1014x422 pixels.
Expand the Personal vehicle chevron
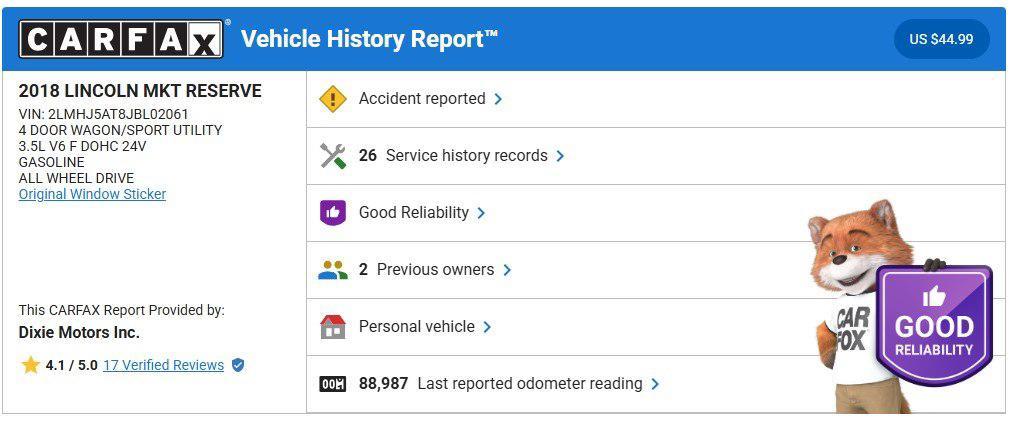click(x=487, y=327)
